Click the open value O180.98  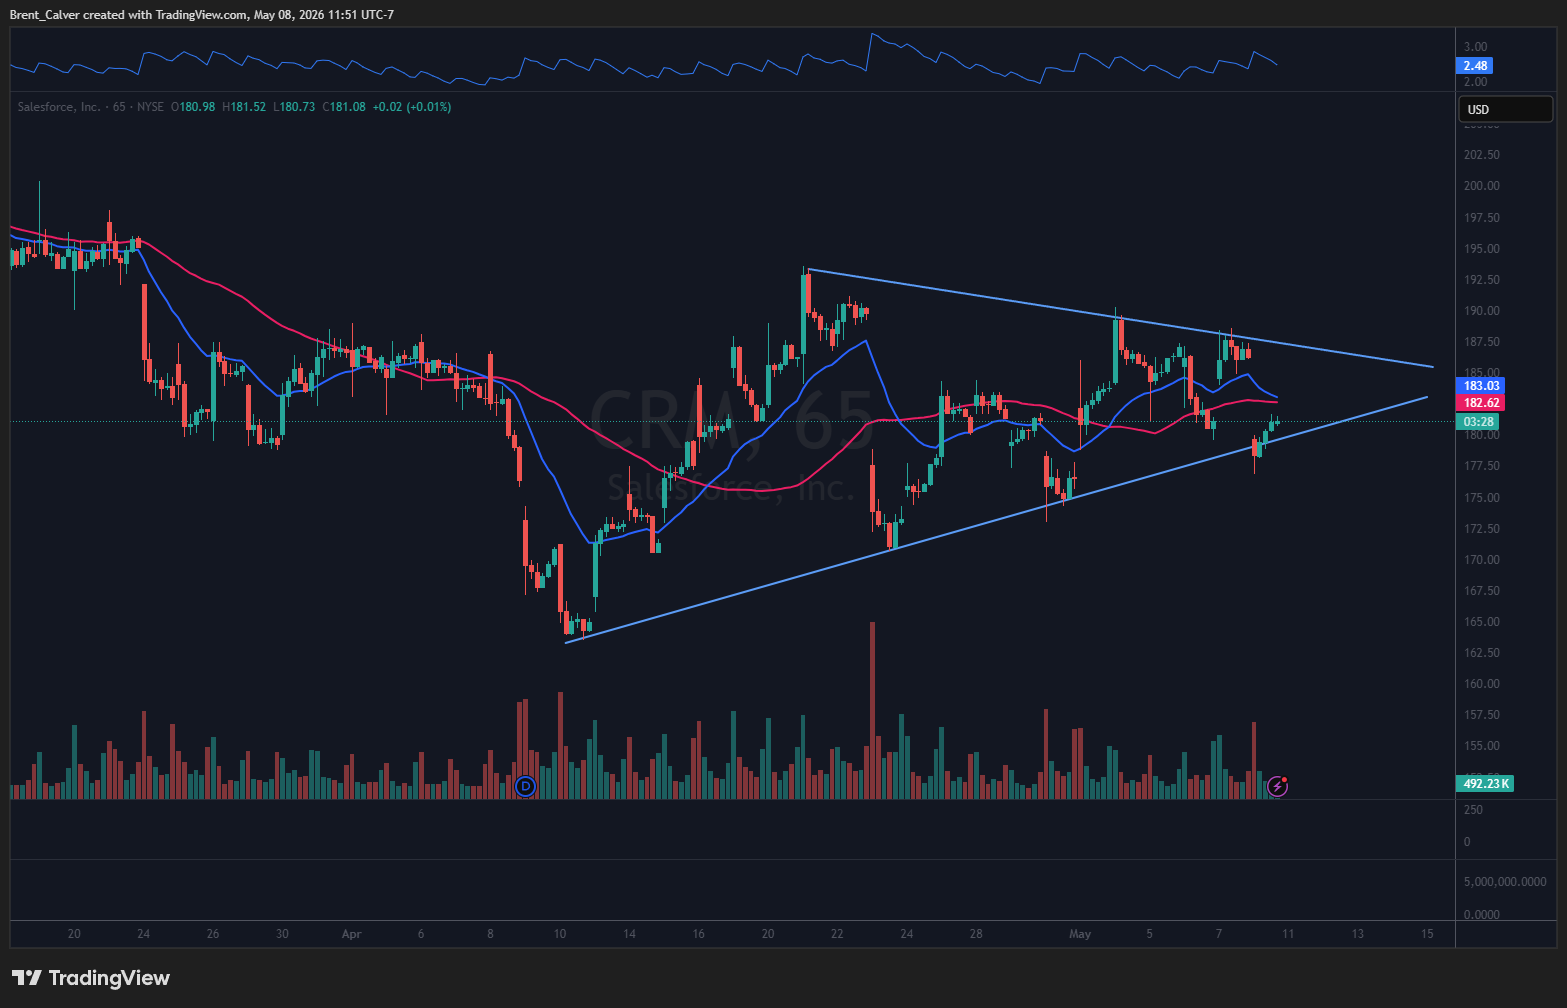[x=193, y=107]
